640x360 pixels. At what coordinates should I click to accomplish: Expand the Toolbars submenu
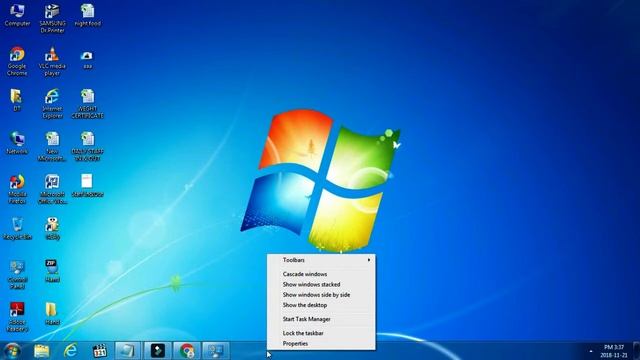(x=321, y=260)
